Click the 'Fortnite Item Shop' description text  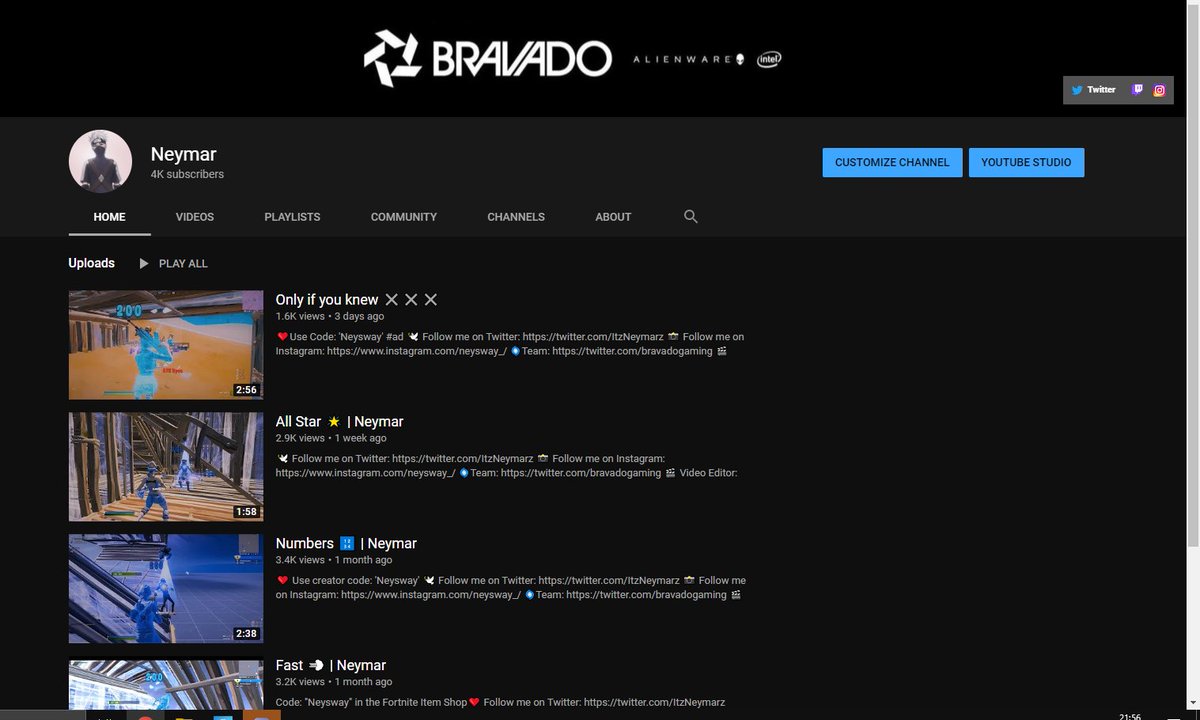(x=500, y=703)
